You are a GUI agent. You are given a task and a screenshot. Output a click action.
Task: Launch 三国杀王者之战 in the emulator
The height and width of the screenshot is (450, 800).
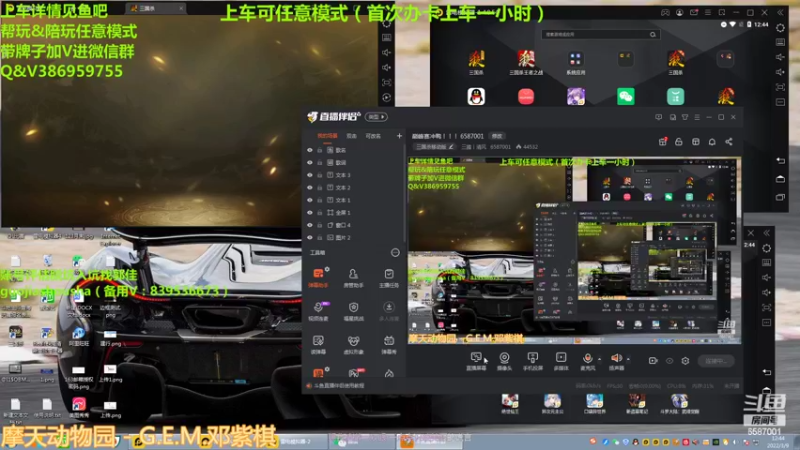[x=526, y=62]
